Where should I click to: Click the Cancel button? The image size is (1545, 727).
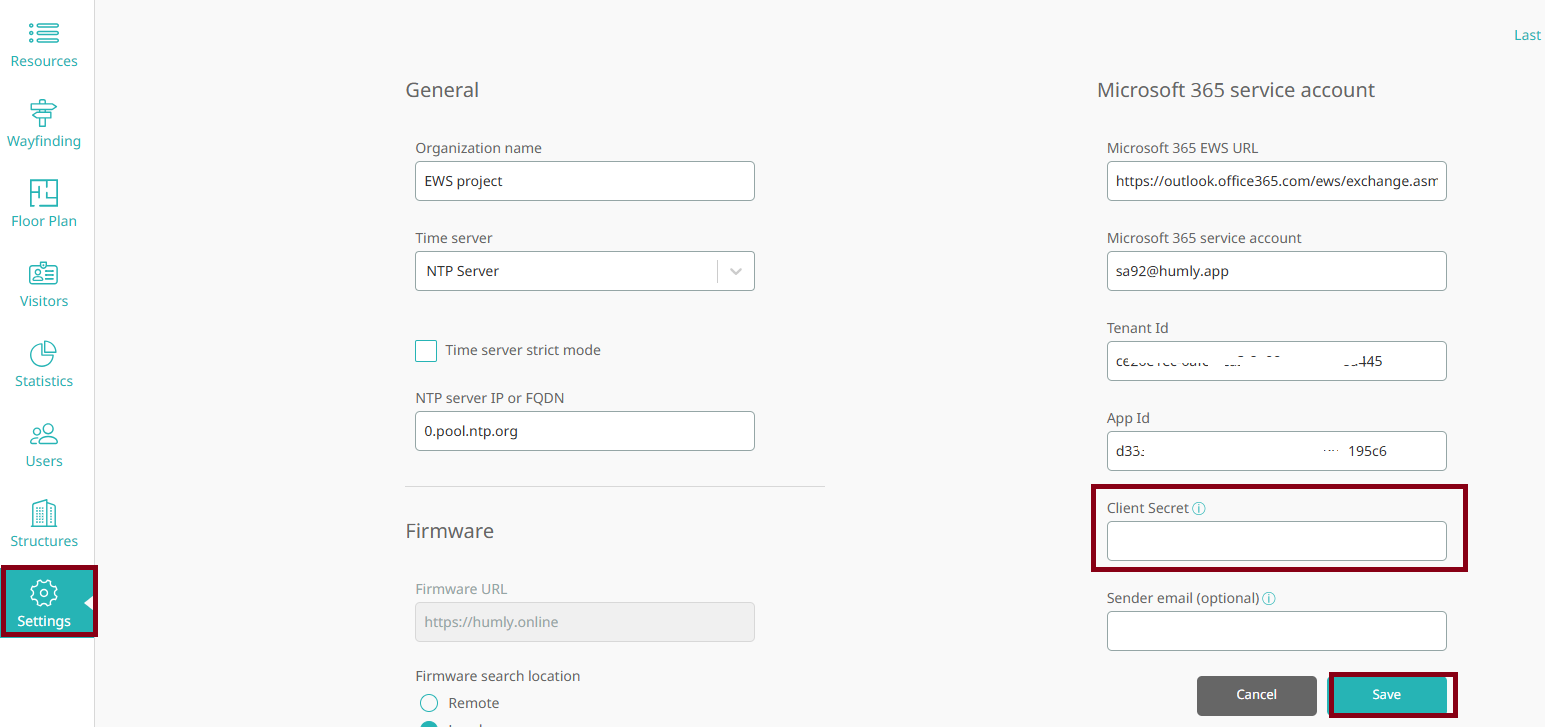[x=1256, y=695]
